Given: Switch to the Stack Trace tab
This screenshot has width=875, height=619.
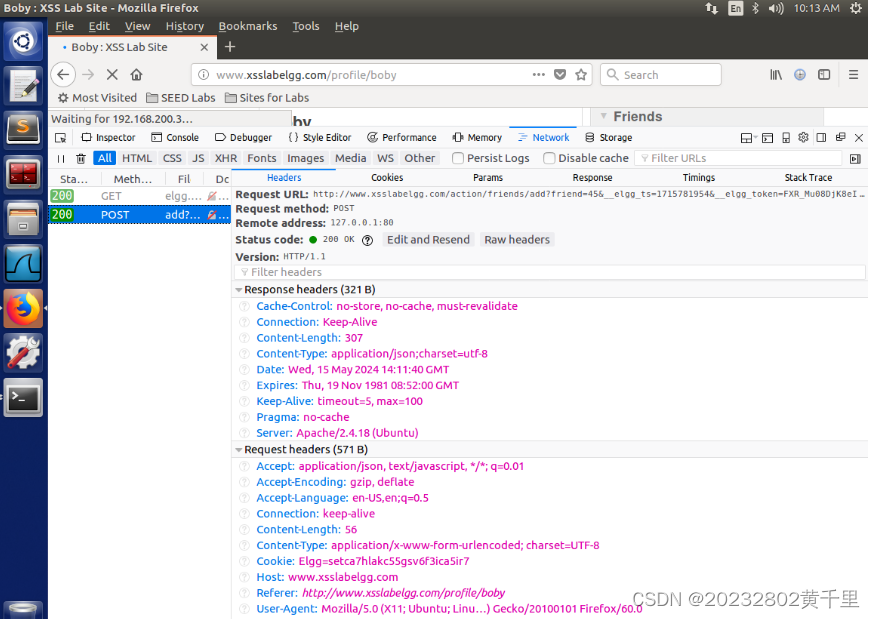Looking at the screenshot, I should point(808,177).
